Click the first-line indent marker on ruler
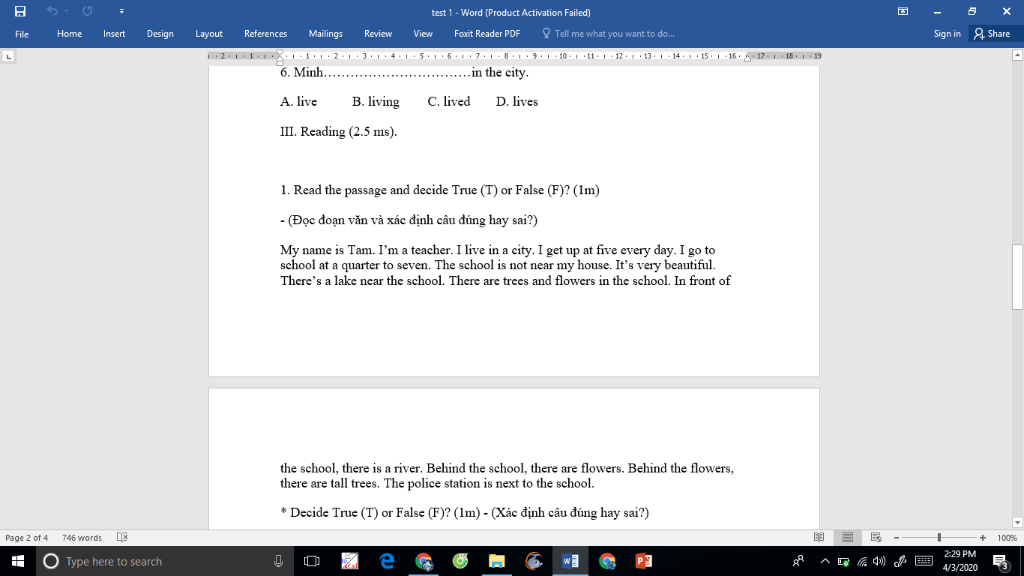 (280, 53)
